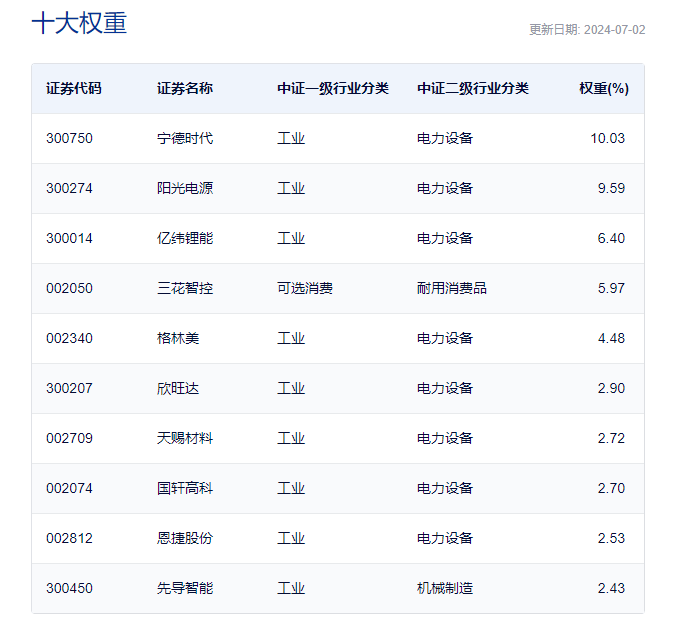Viewport: 699px width, 639px height.
Task: Click the 中证一级行业分类 column header
Action: click(333, 88)
